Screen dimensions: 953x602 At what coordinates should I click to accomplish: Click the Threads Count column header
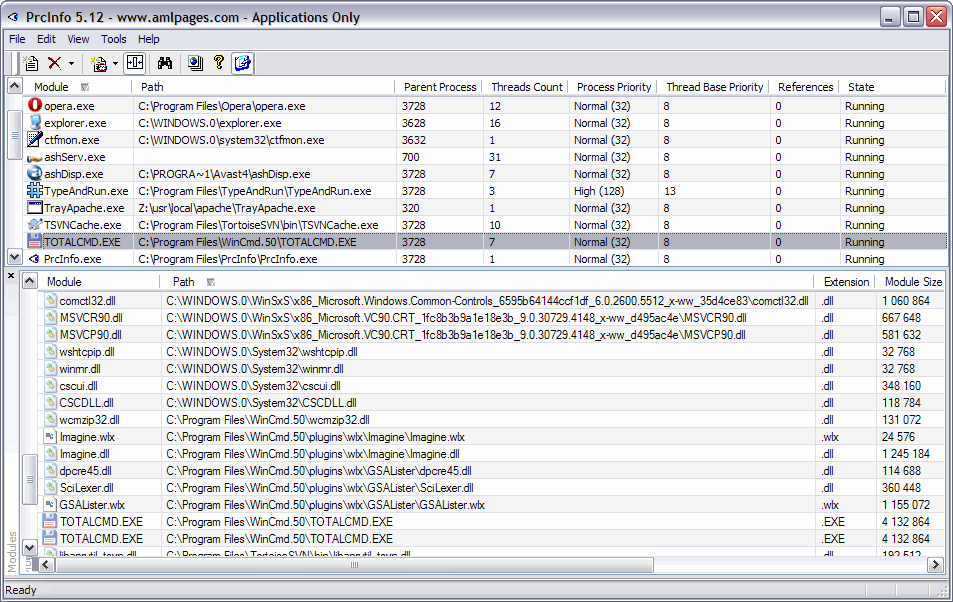(x=526, y=87)
